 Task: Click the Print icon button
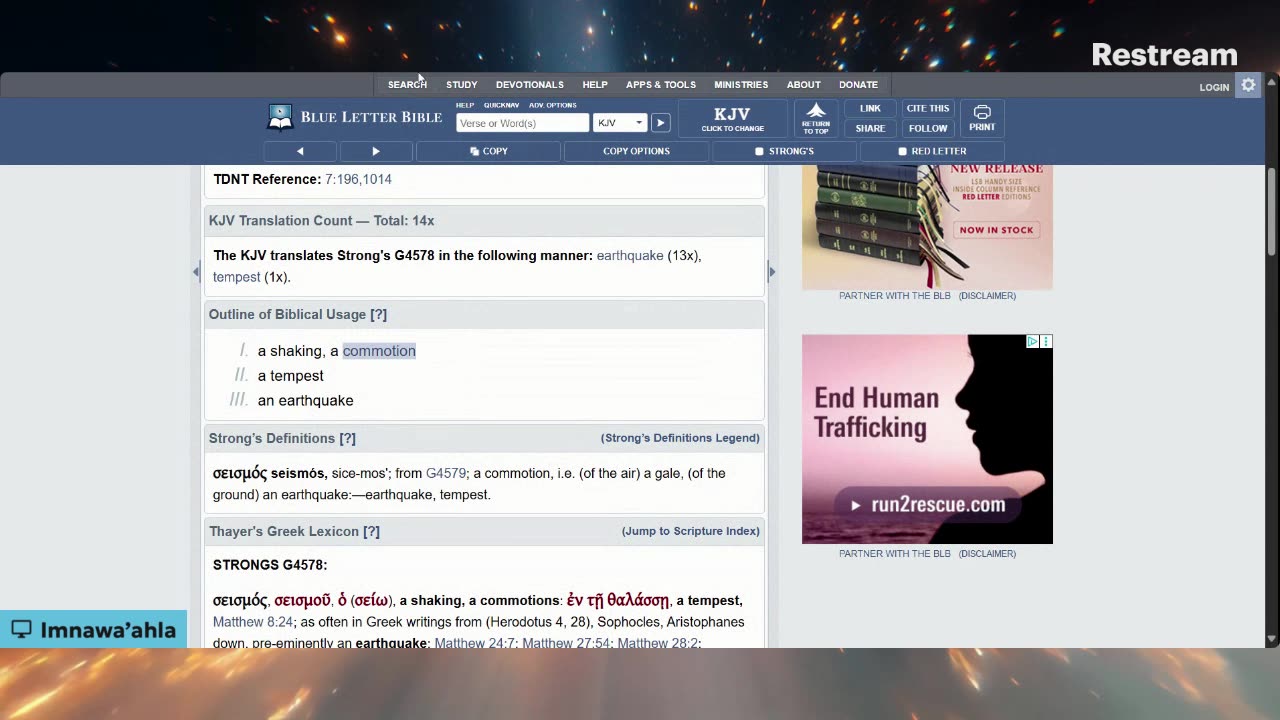tap(982, 119)
